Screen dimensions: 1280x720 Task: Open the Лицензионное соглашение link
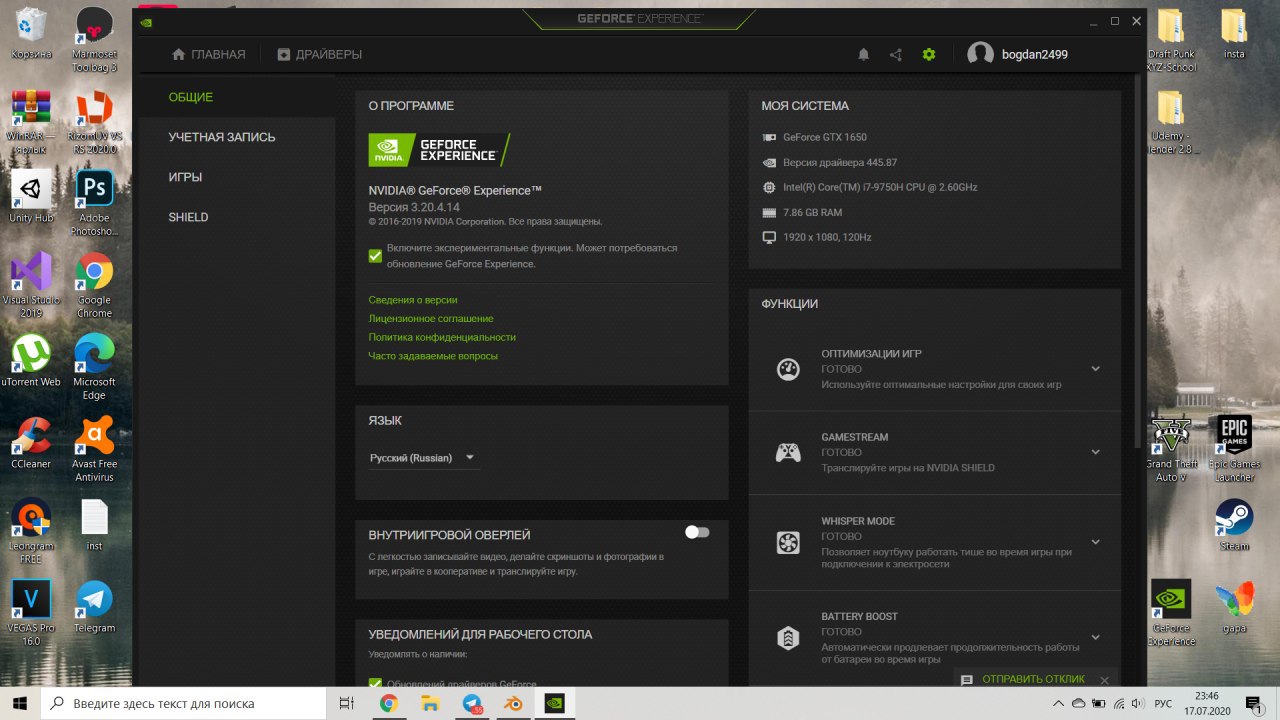point(431,319)
